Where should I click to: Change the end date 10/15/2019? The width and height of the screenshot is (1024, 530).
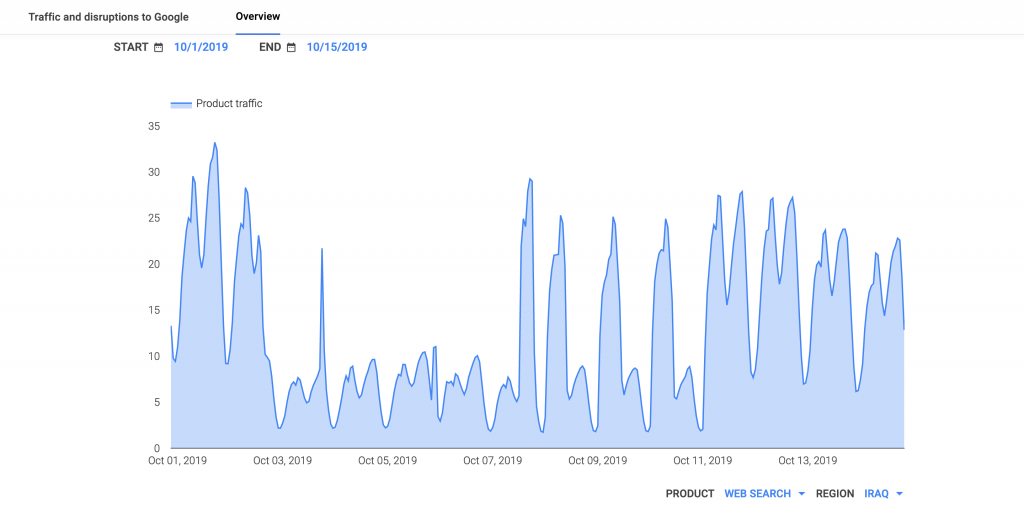pyautogui.click(x=336, y=47)
